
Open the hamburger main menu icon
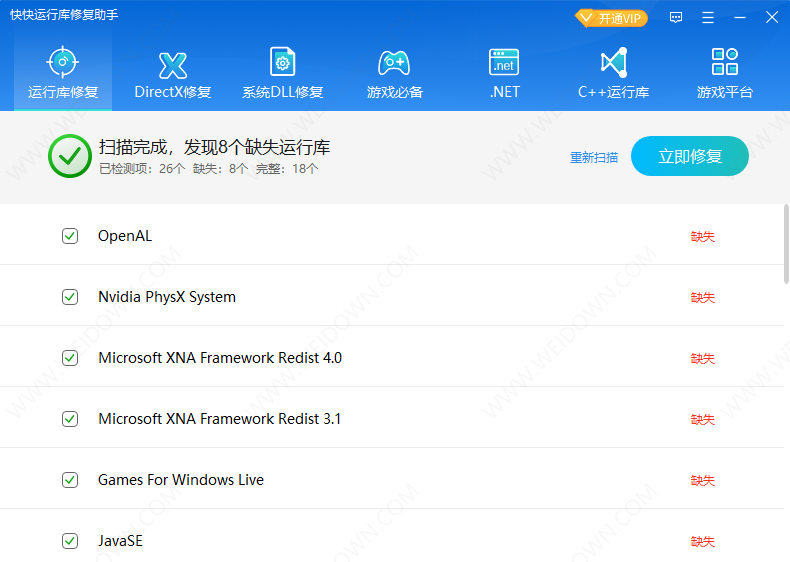tap(708, 18)
